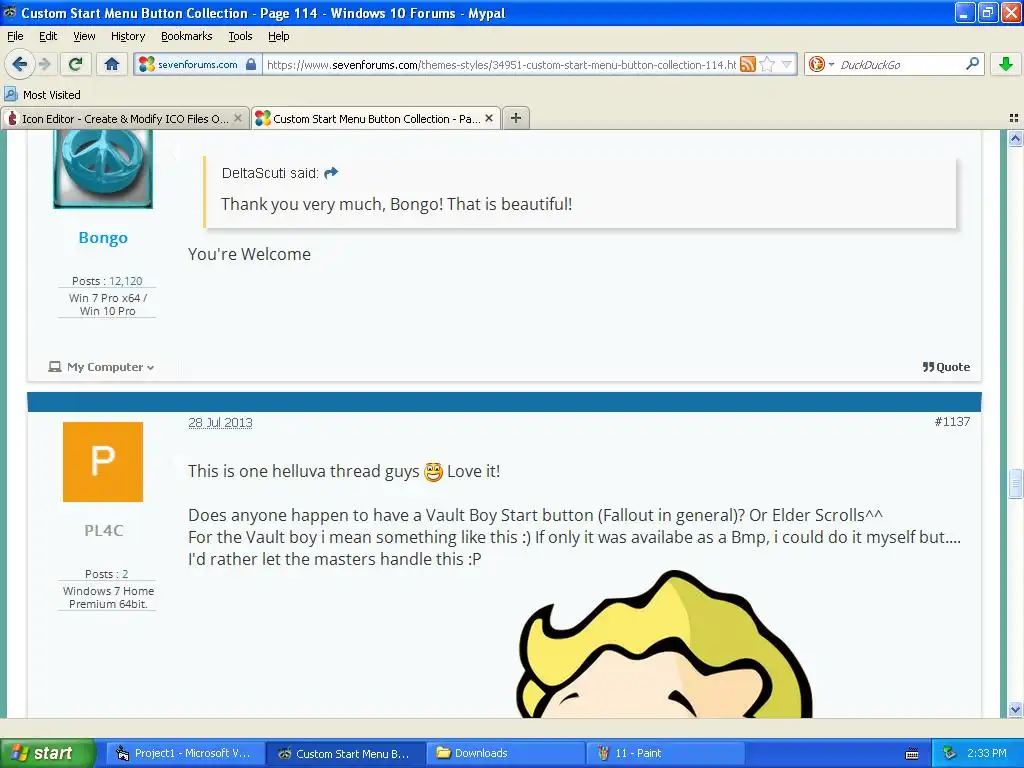
Task: Click the scrollbar up arrow
Action: [x=1015, y=138]
